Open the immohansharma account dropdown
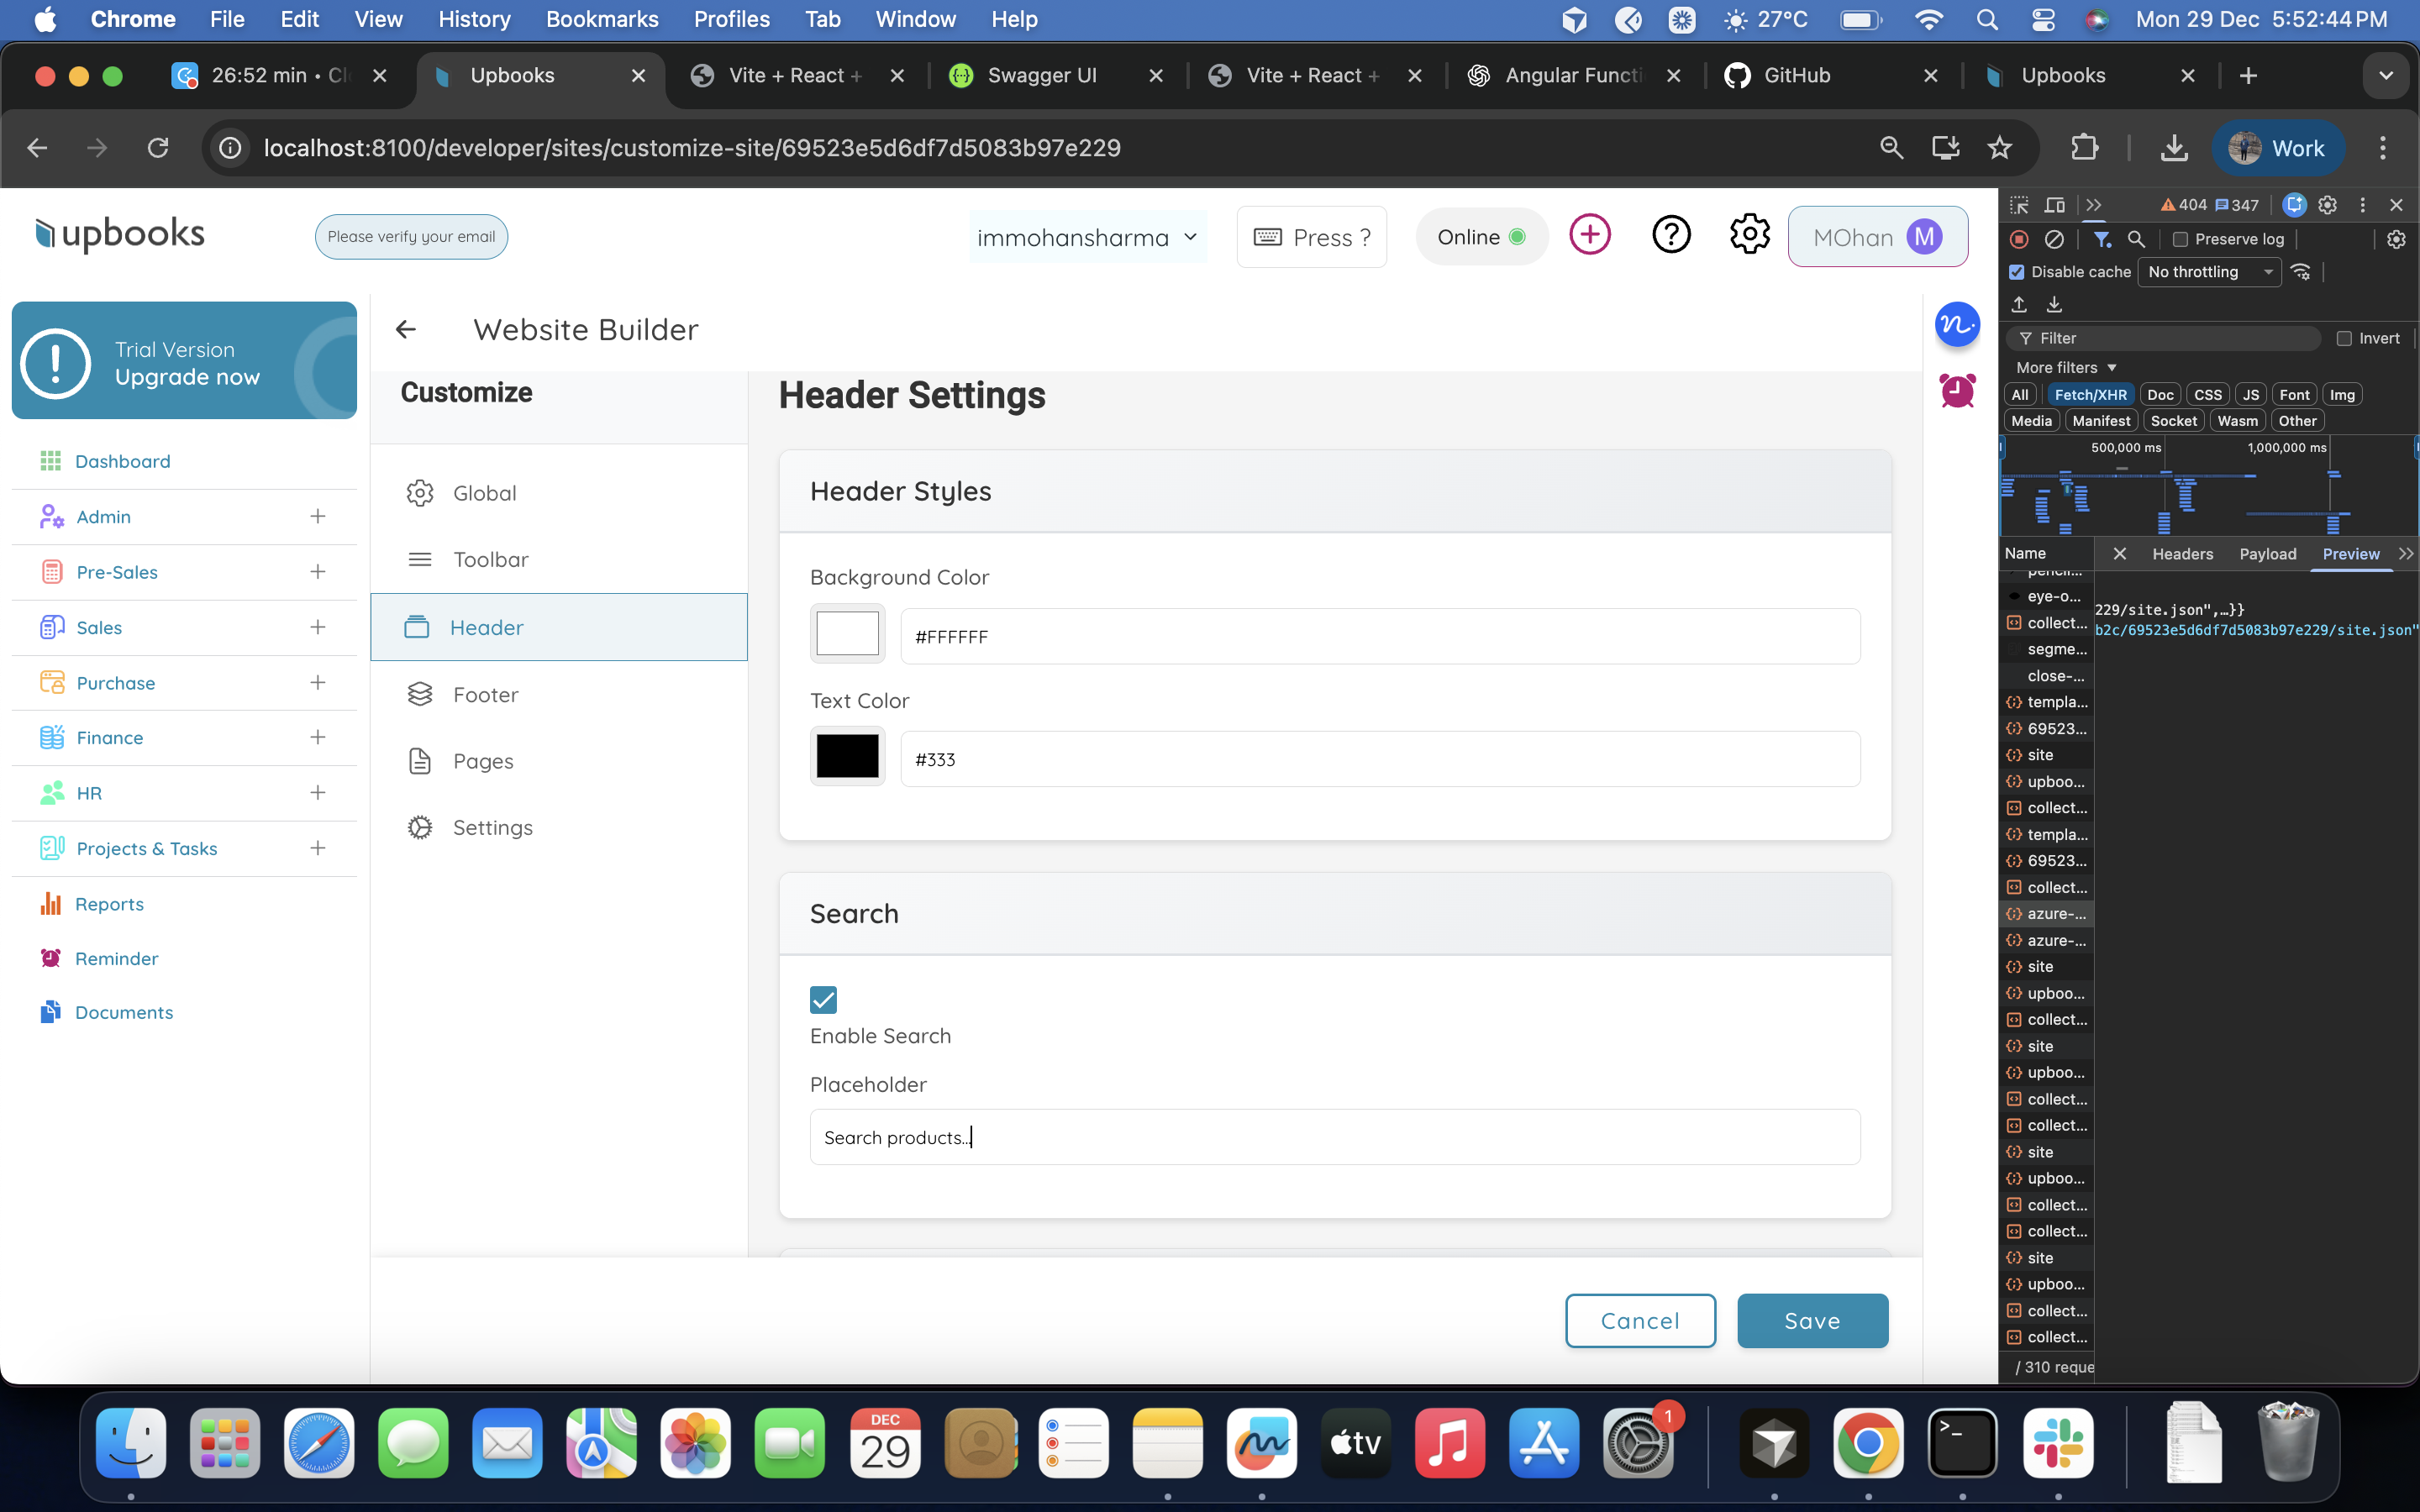Image resolution: width=2420 pixels, height=1512 pixels. (1087, 237)
